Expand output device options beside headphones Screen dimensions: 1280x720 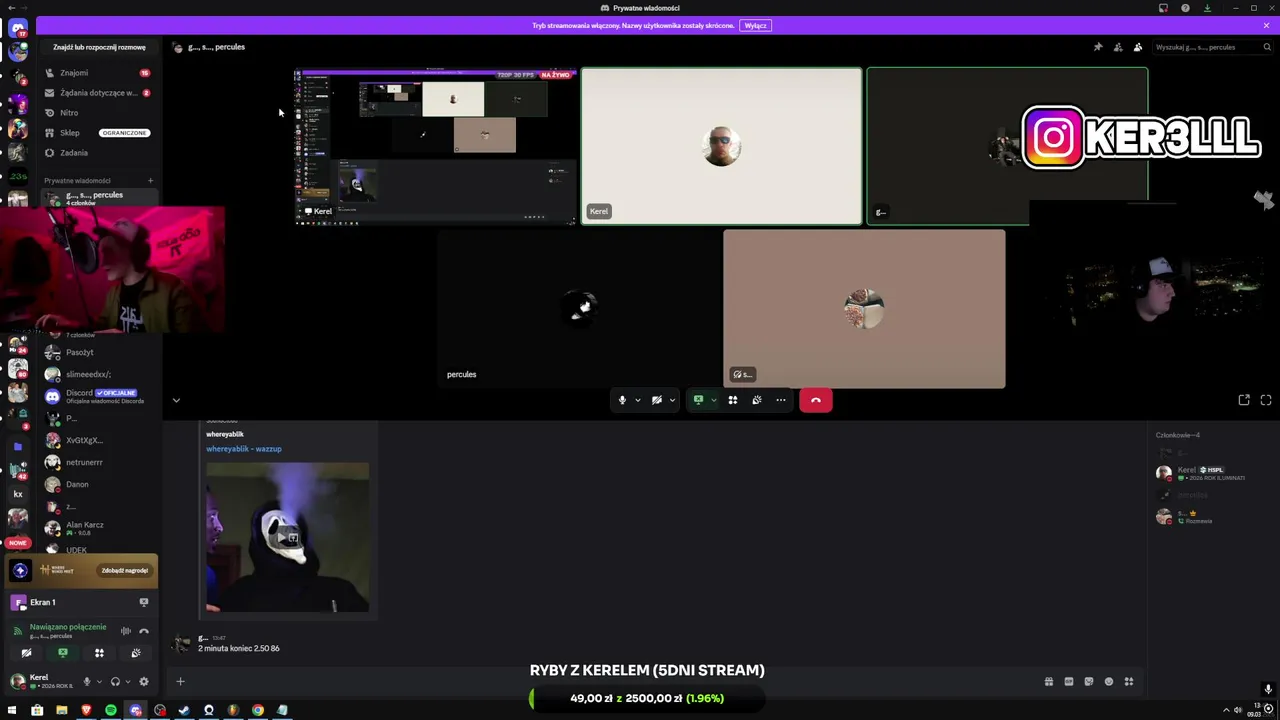pyautogui.click(x=126, y=682)
